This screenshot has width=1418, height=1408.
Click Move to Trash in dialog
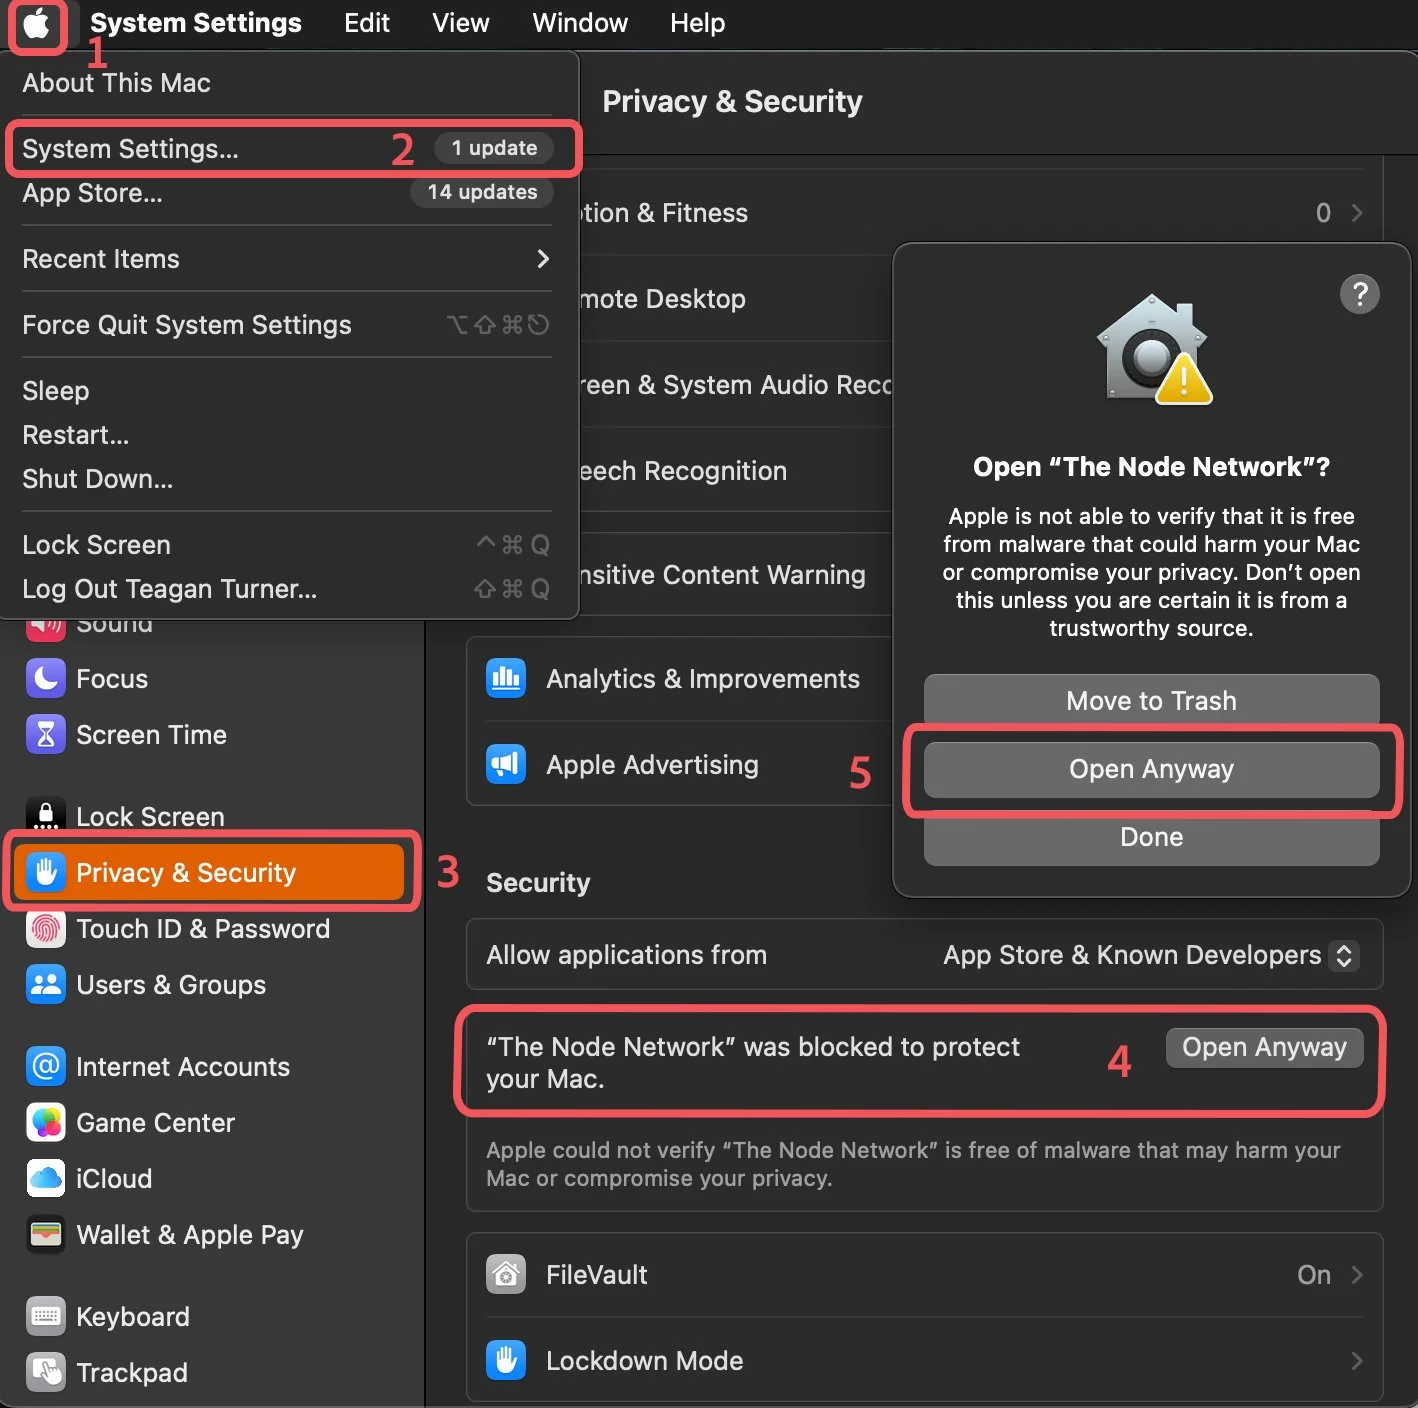[x=1152, y=701]
